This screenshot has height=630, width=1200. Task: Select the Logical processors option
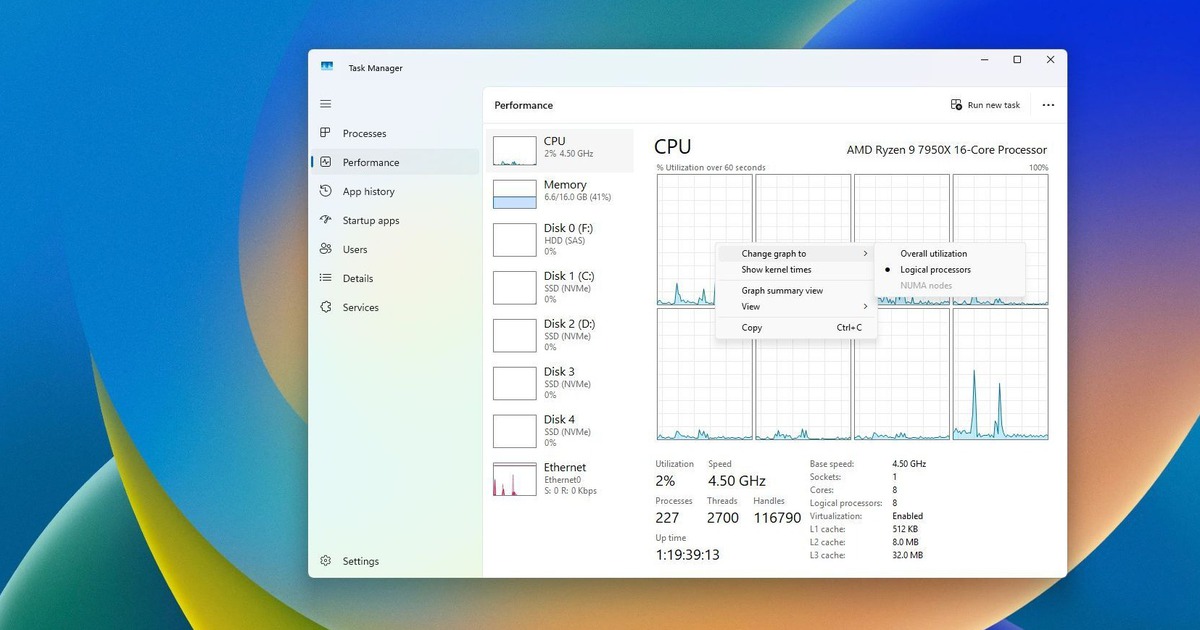pyautogui.click(x=935, y=270)
